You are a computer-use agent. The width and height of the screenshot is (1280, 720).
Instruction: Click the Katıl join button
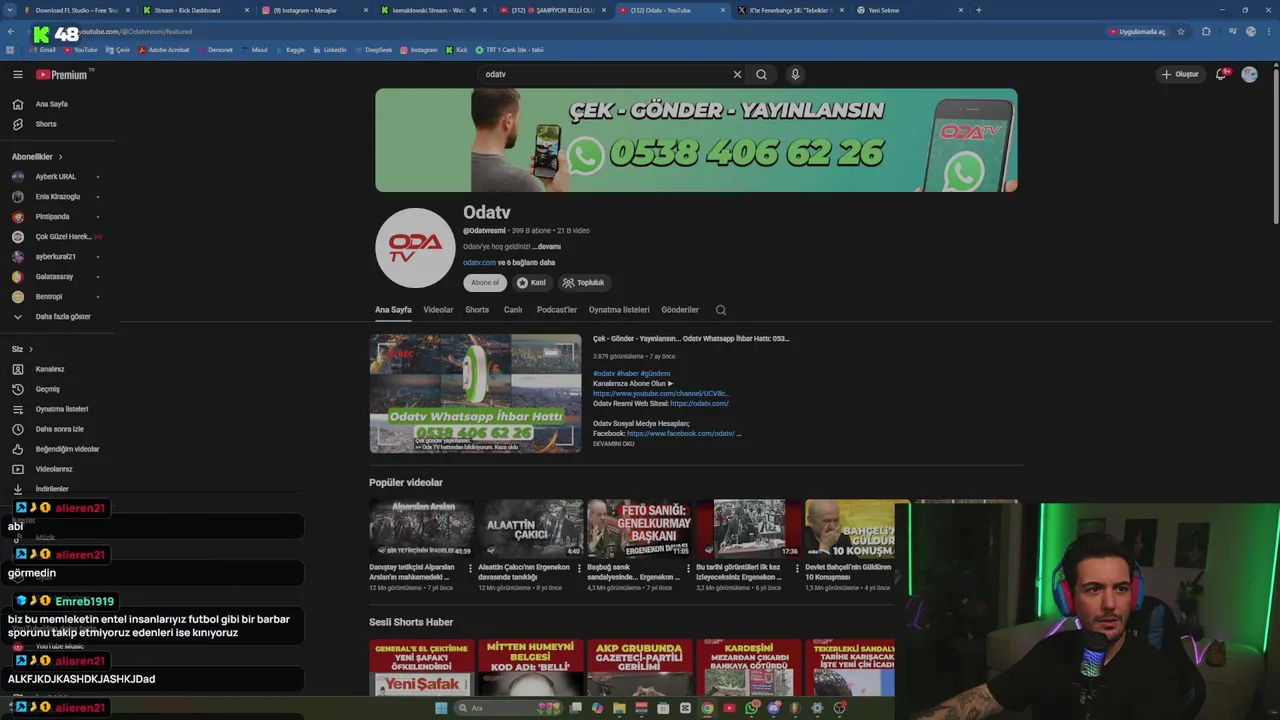pyautogui.click(x=531, y=283)
